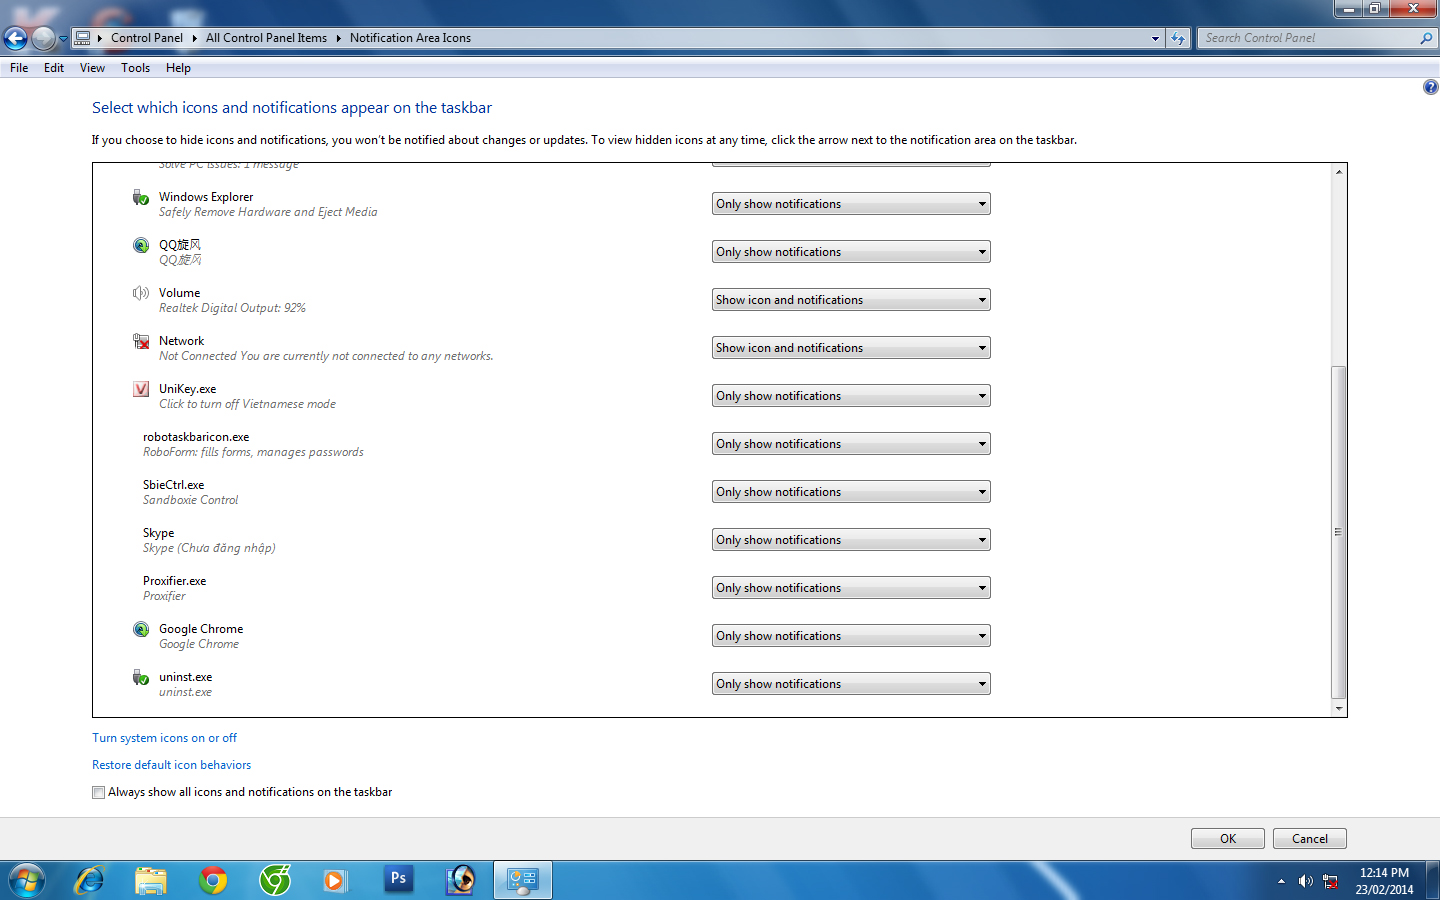Open the Skype behavior dropdown
Screen dimensions: 1440x900
click(851, 540)
